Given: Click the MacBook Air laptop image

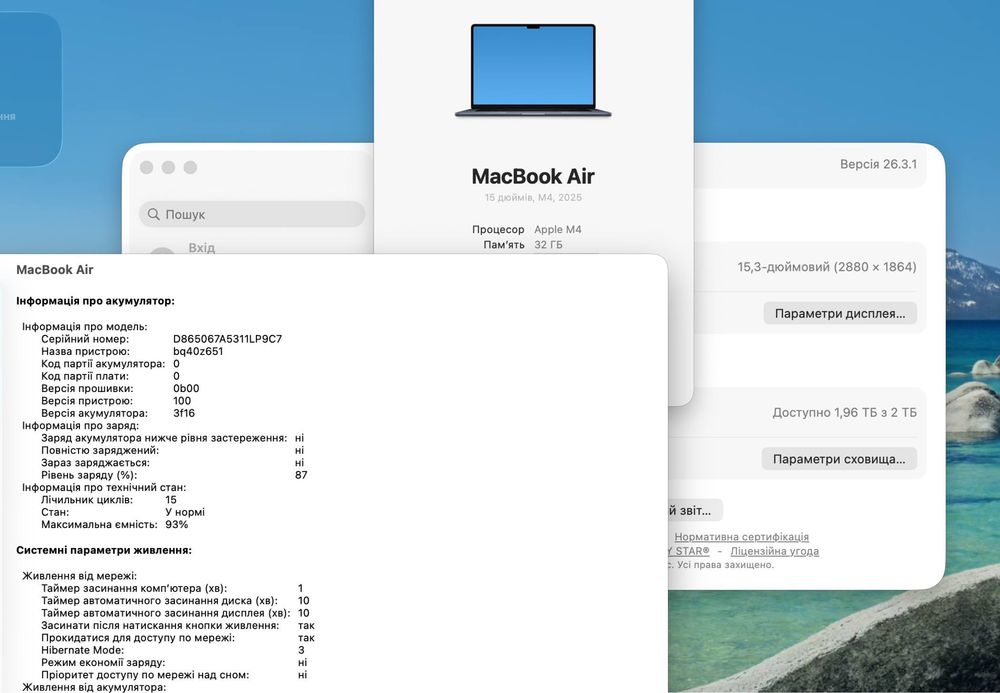Looking at the screenshot, I should (533, 70).
